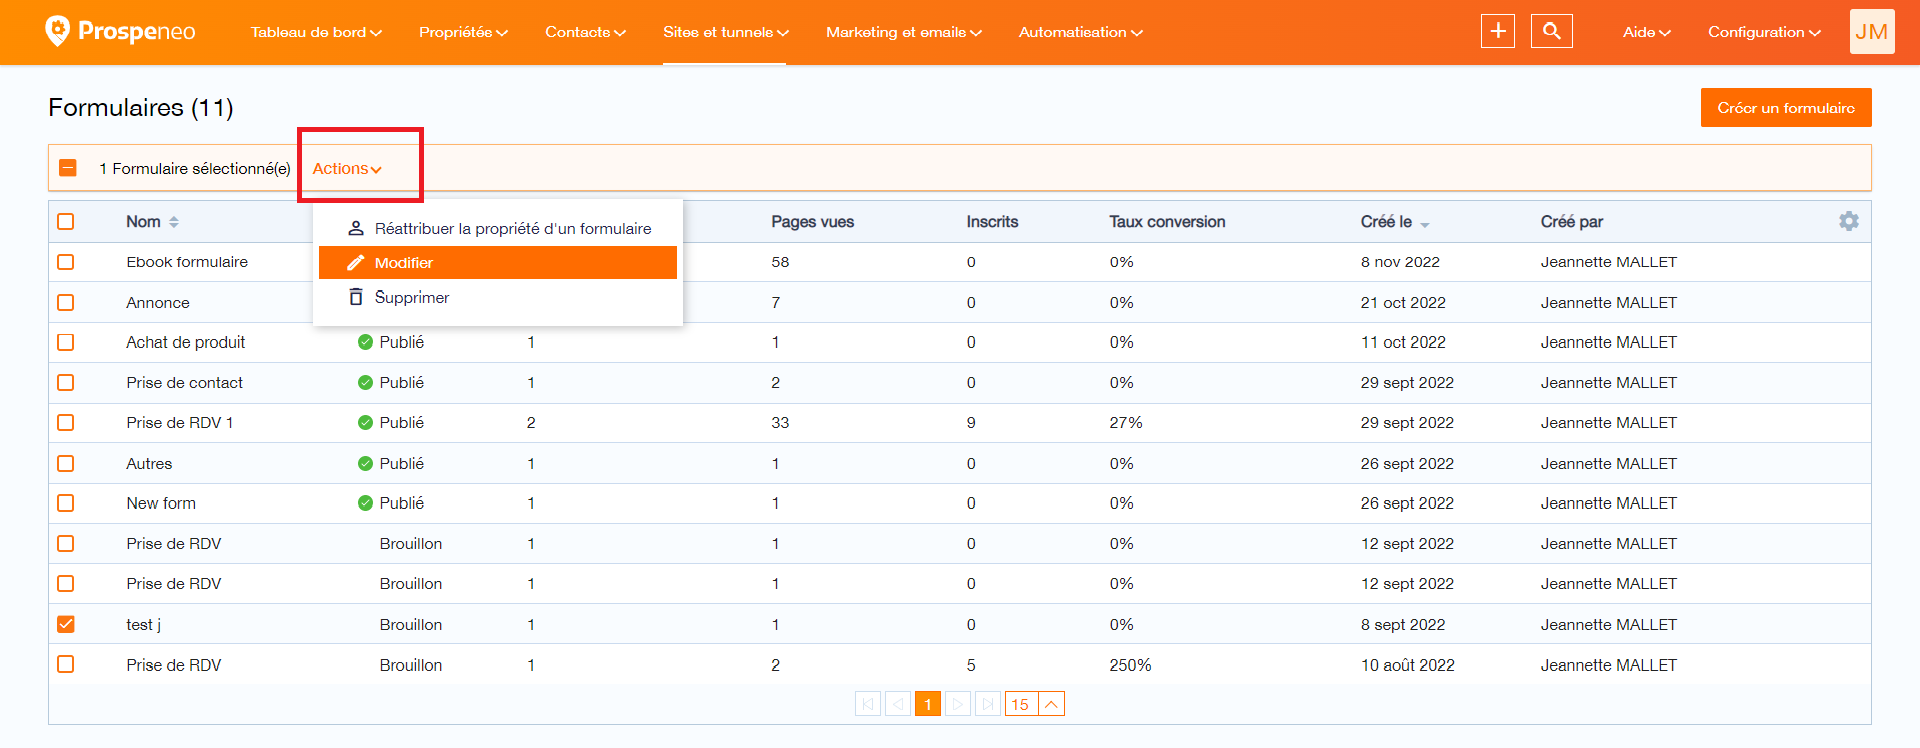Choose Supprimer from the Actions menu
Viewport: 1920px width, 748px height.
[498, 298]
